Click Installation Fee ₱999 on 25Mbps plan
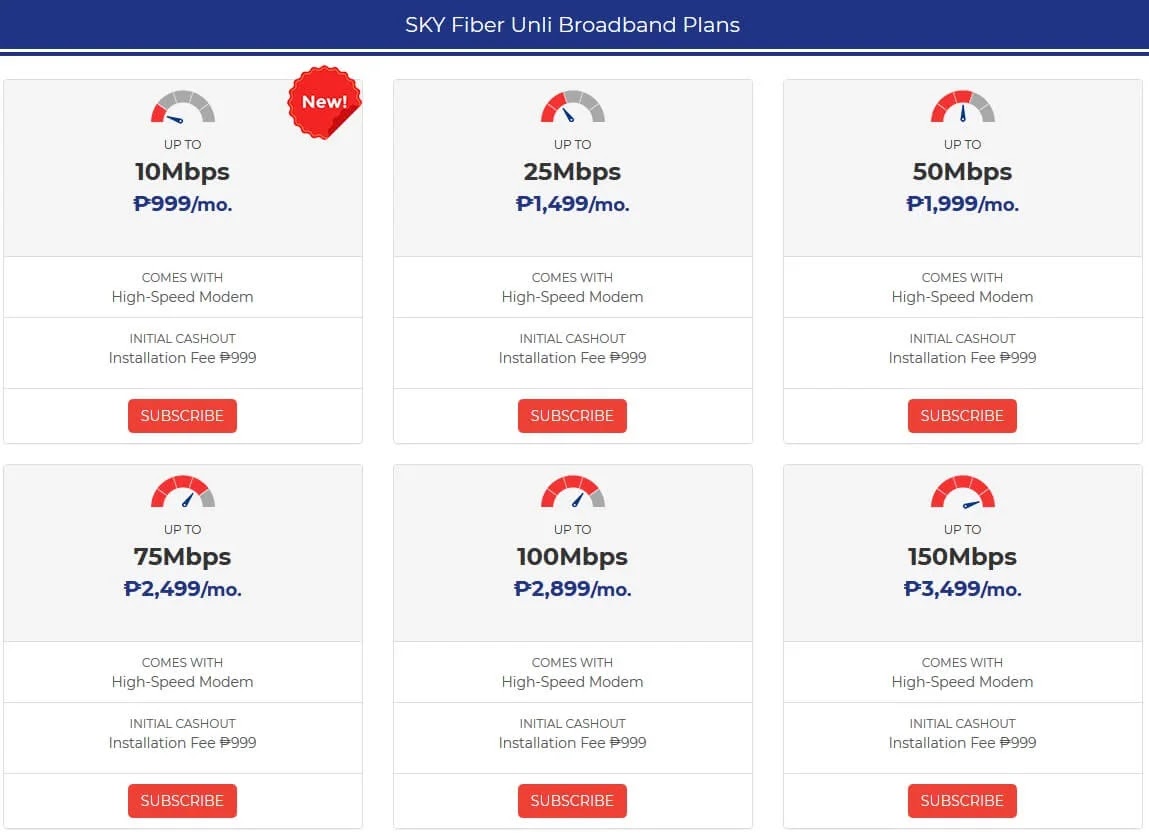 (x=572, y=358)
